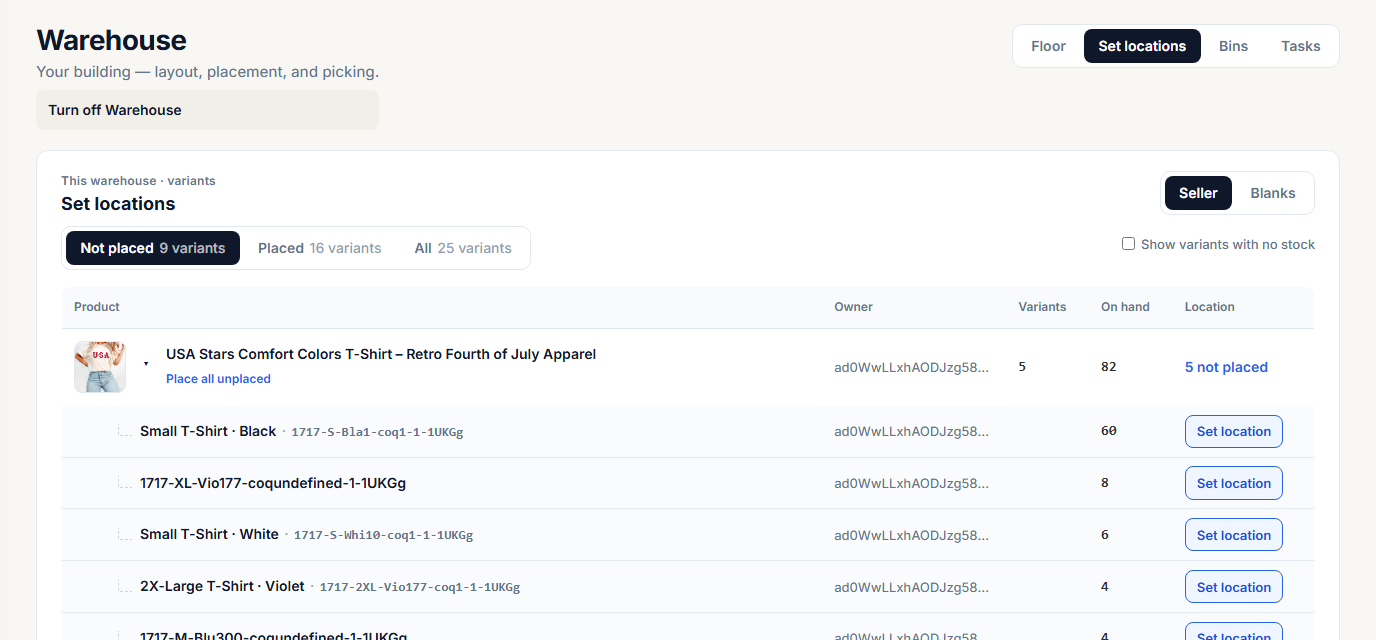Collapse the USA Stars Comfort Colors product row
Screen dimensions: 1376x640
[146, 364]
